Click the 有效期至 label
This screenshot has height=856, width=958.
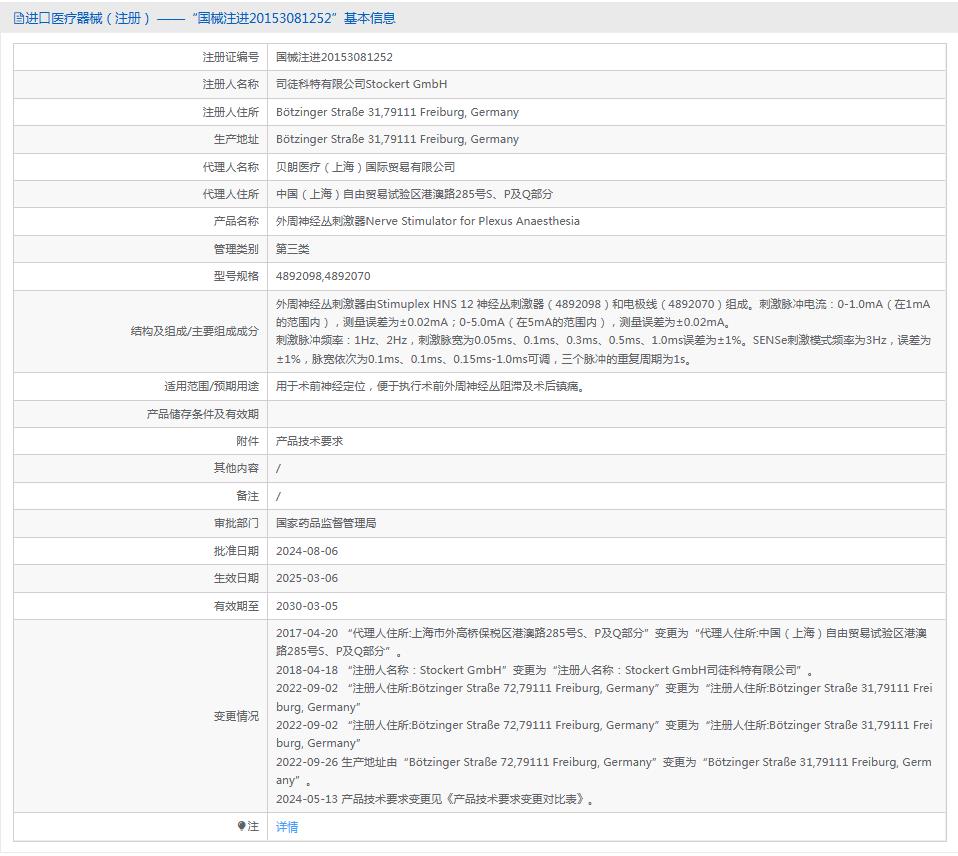[236, 605]
